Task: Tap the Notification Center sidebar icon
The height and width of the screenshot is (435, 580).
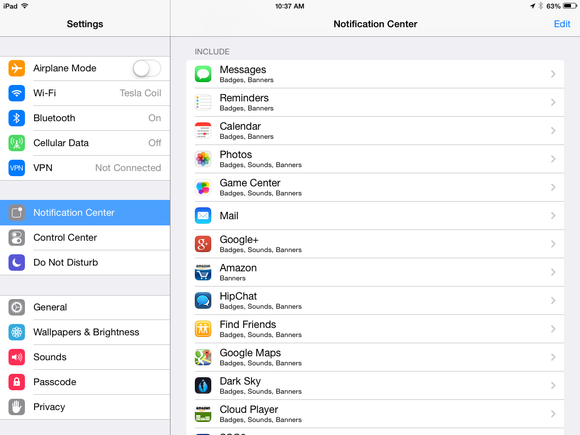Action: 17,213
